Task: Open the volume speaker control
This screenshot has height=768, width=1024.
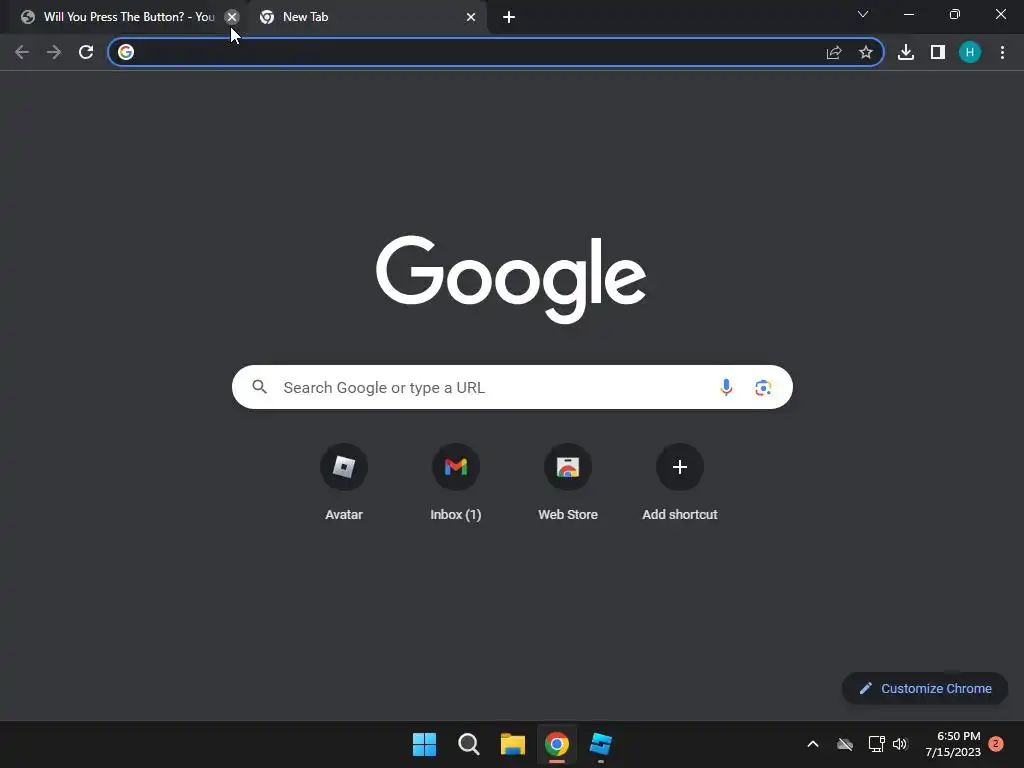Action: (900, 744)
